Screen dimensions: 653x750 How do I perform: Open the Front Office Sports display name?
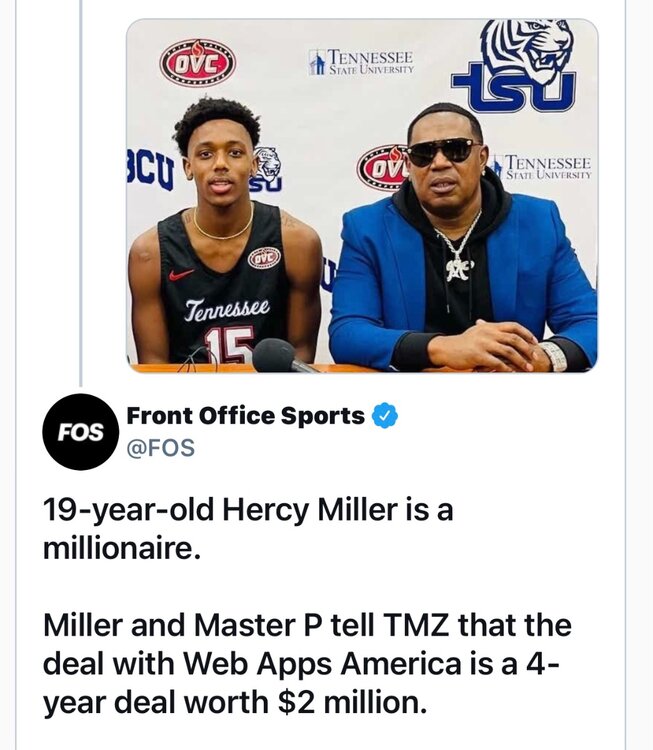pos(245,415)
